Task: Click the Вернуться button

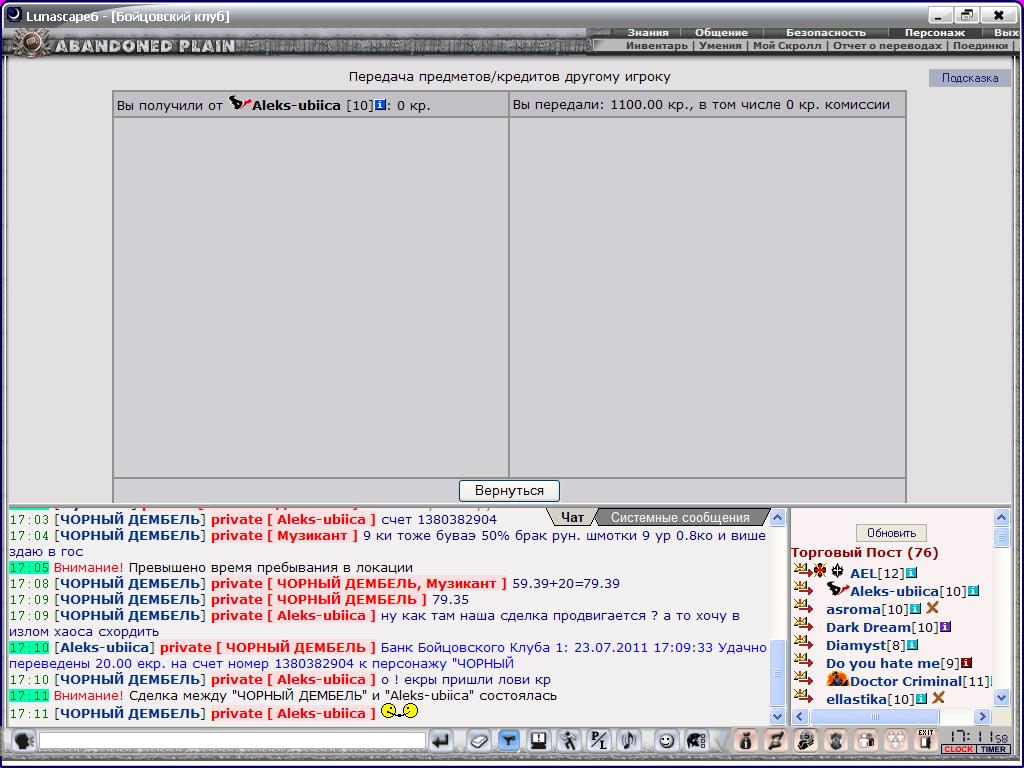Action: pos(509,490)
